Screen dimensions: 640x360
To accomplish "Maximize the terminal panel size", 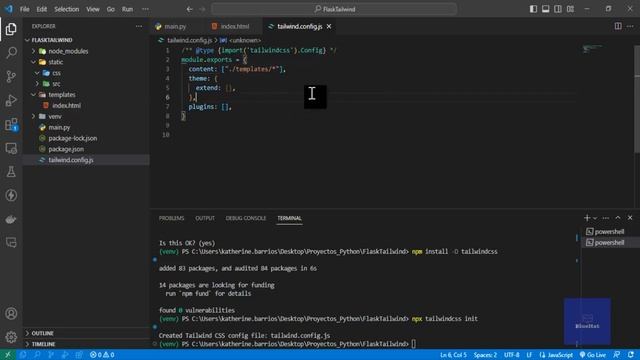I will (x=618, y=218).
